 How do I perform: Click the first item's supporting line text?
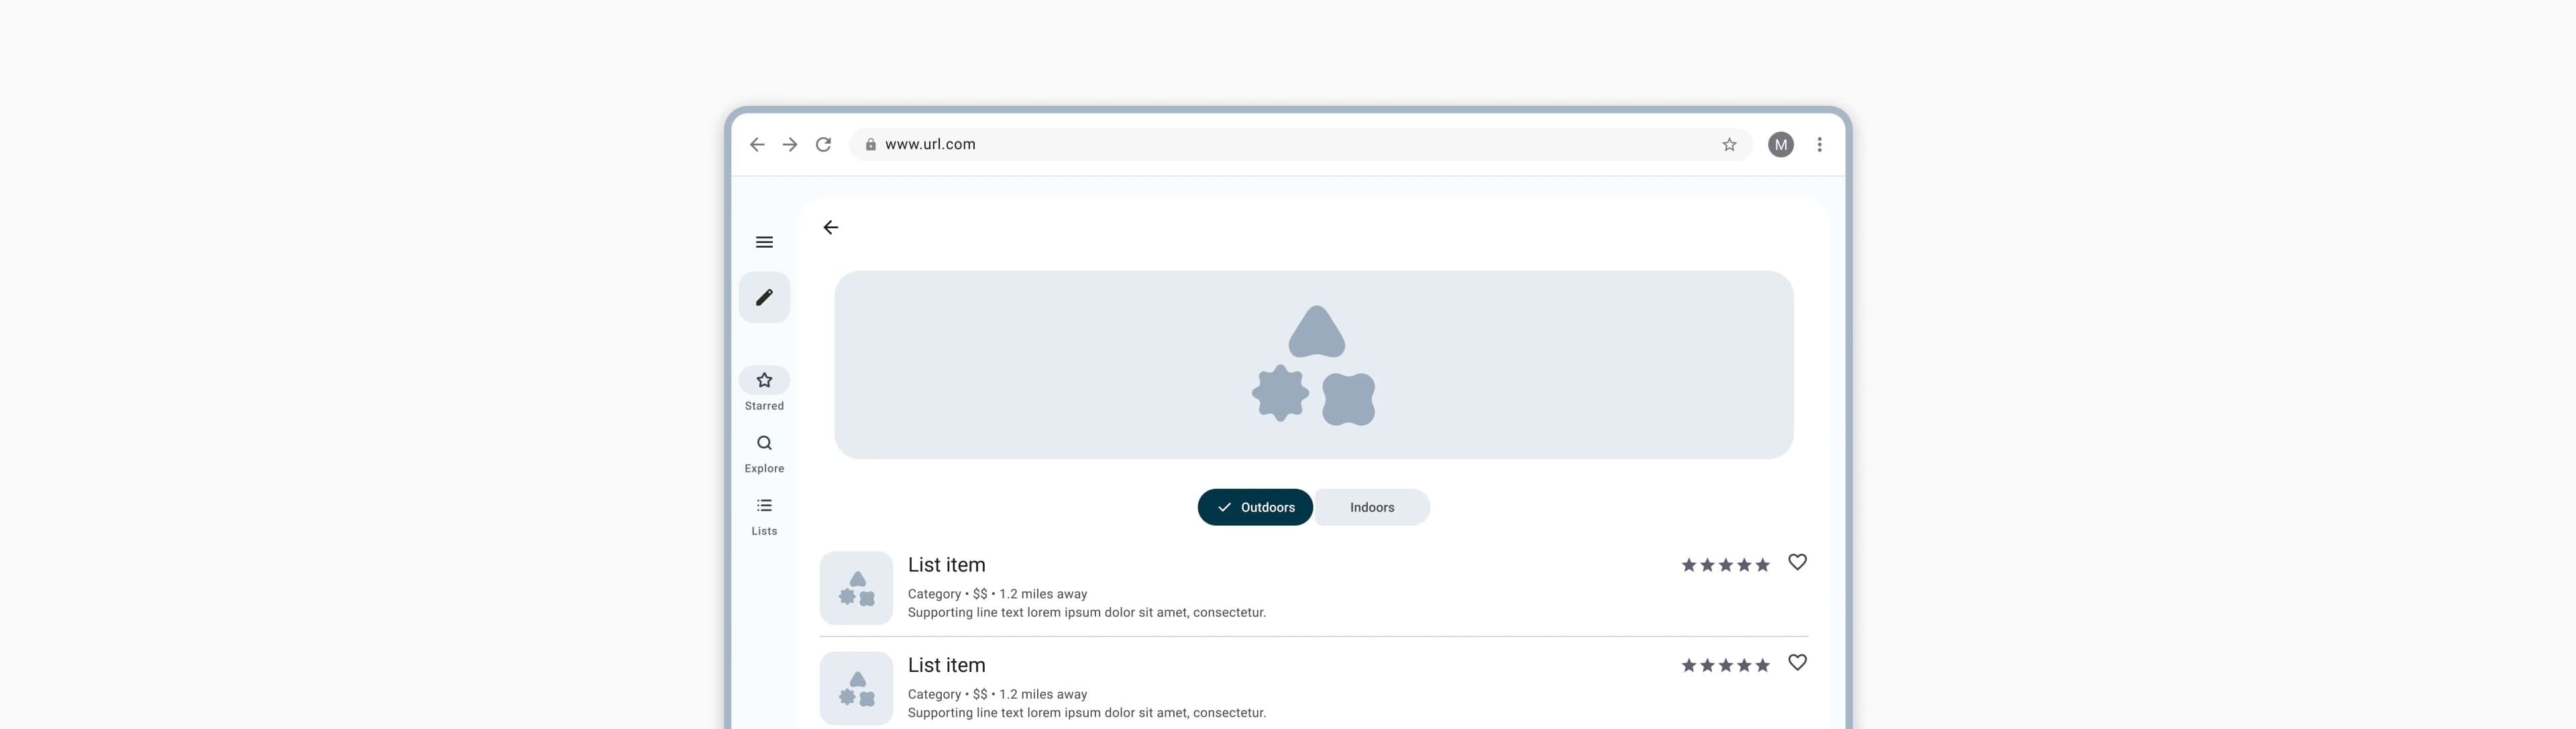[1086, 613]
